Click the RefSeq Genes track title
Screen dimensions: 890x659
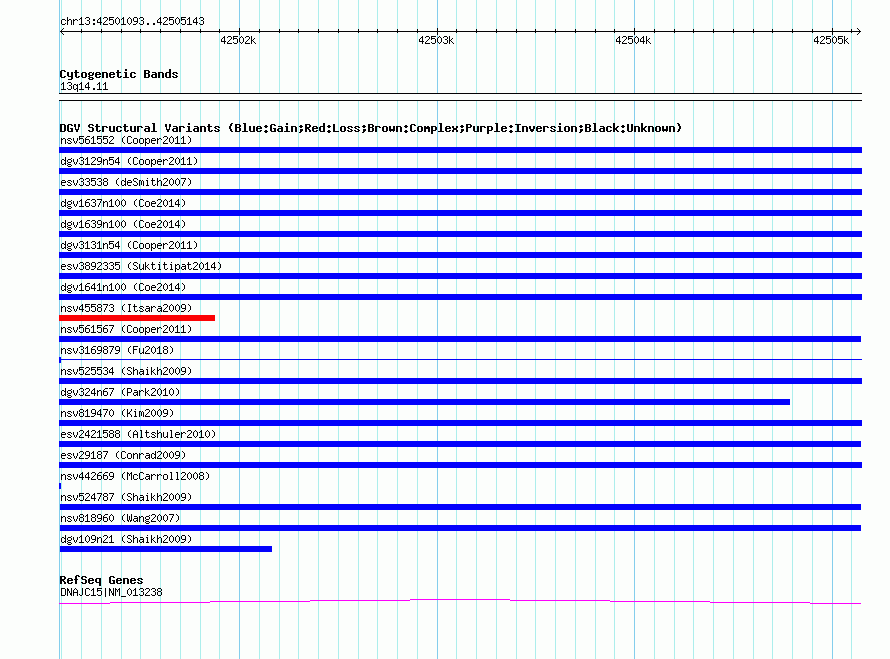tap(101, 580)
